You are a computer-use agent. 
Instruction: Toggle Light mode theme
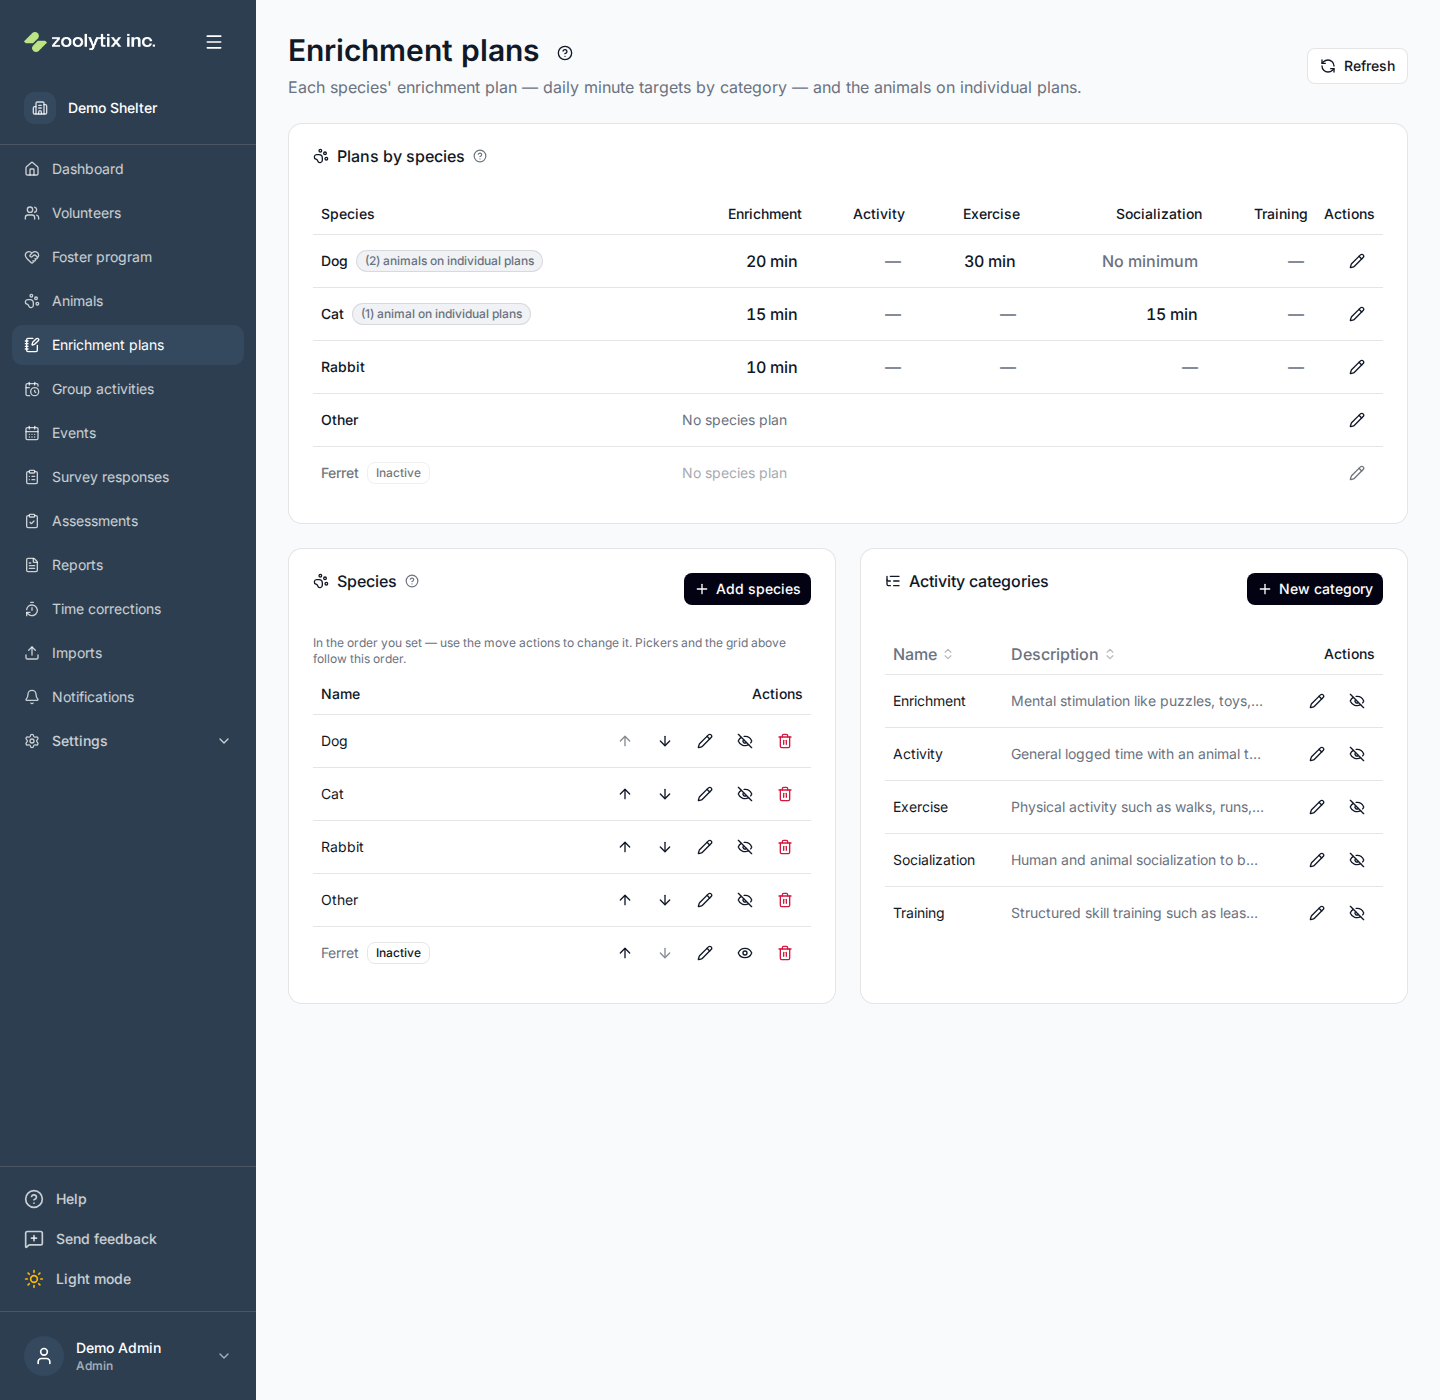click(x=78, y=1279)
